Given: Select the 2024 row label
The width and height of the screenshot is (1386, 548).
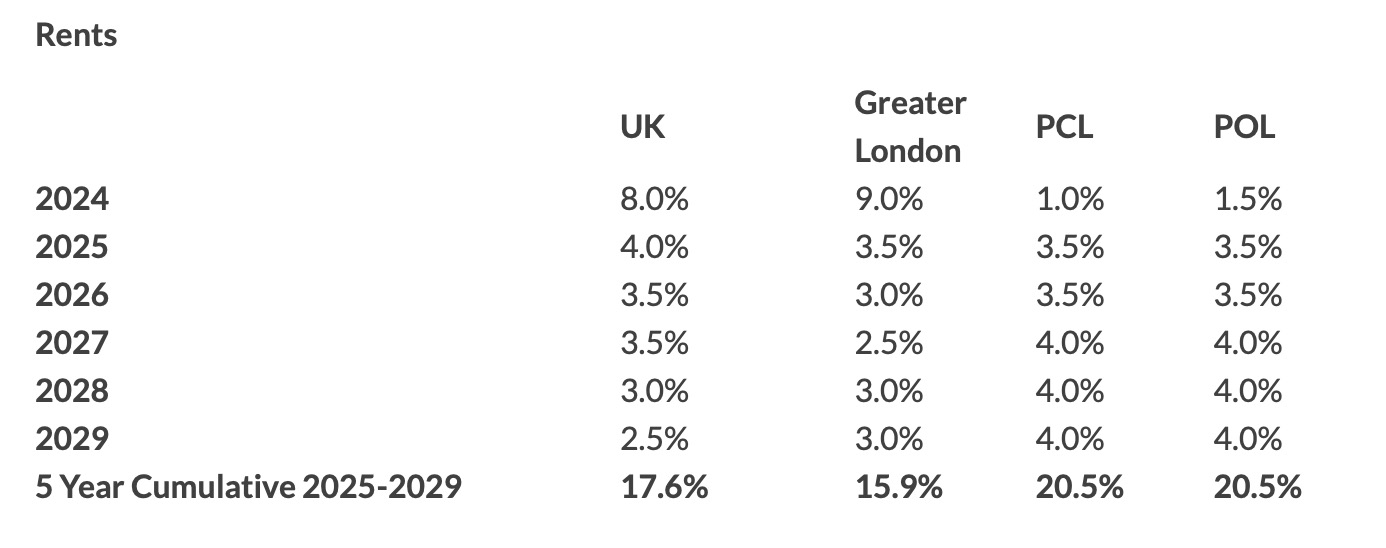Looking at the screenshot, I should [x=72, y=199].
